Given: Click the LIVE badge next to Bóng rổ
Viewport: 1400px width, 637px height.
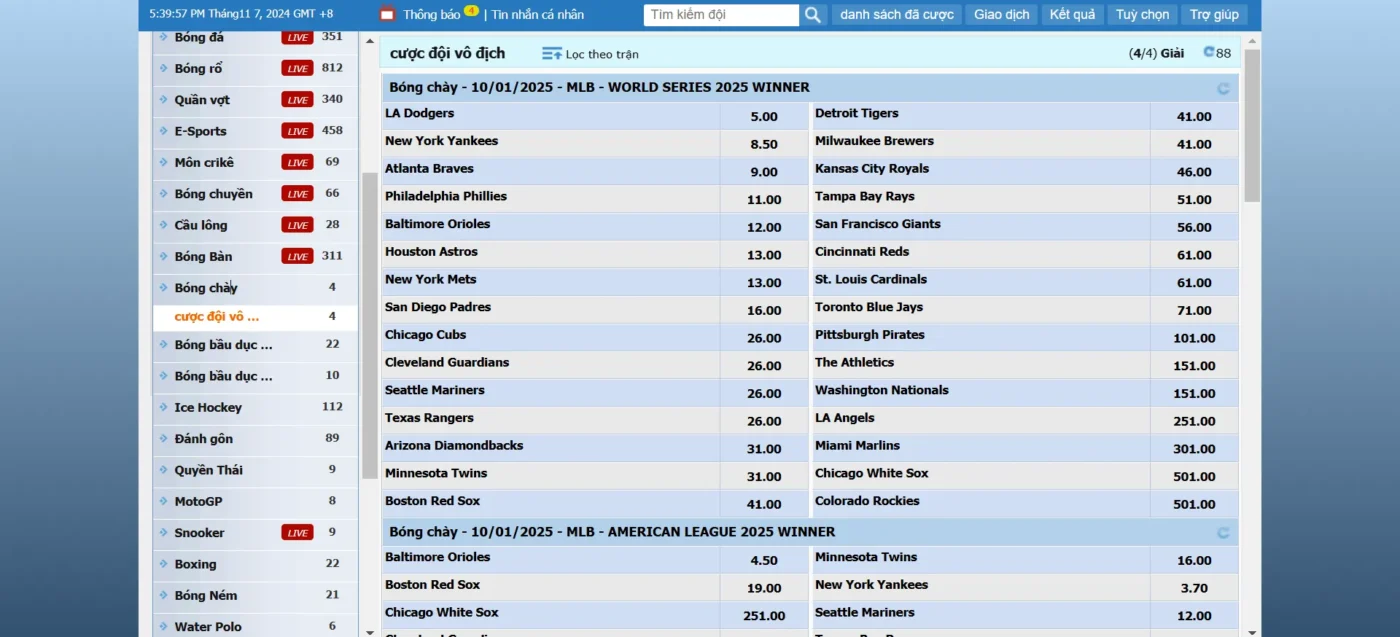Looking at the screenshot, I should point(297,69).
